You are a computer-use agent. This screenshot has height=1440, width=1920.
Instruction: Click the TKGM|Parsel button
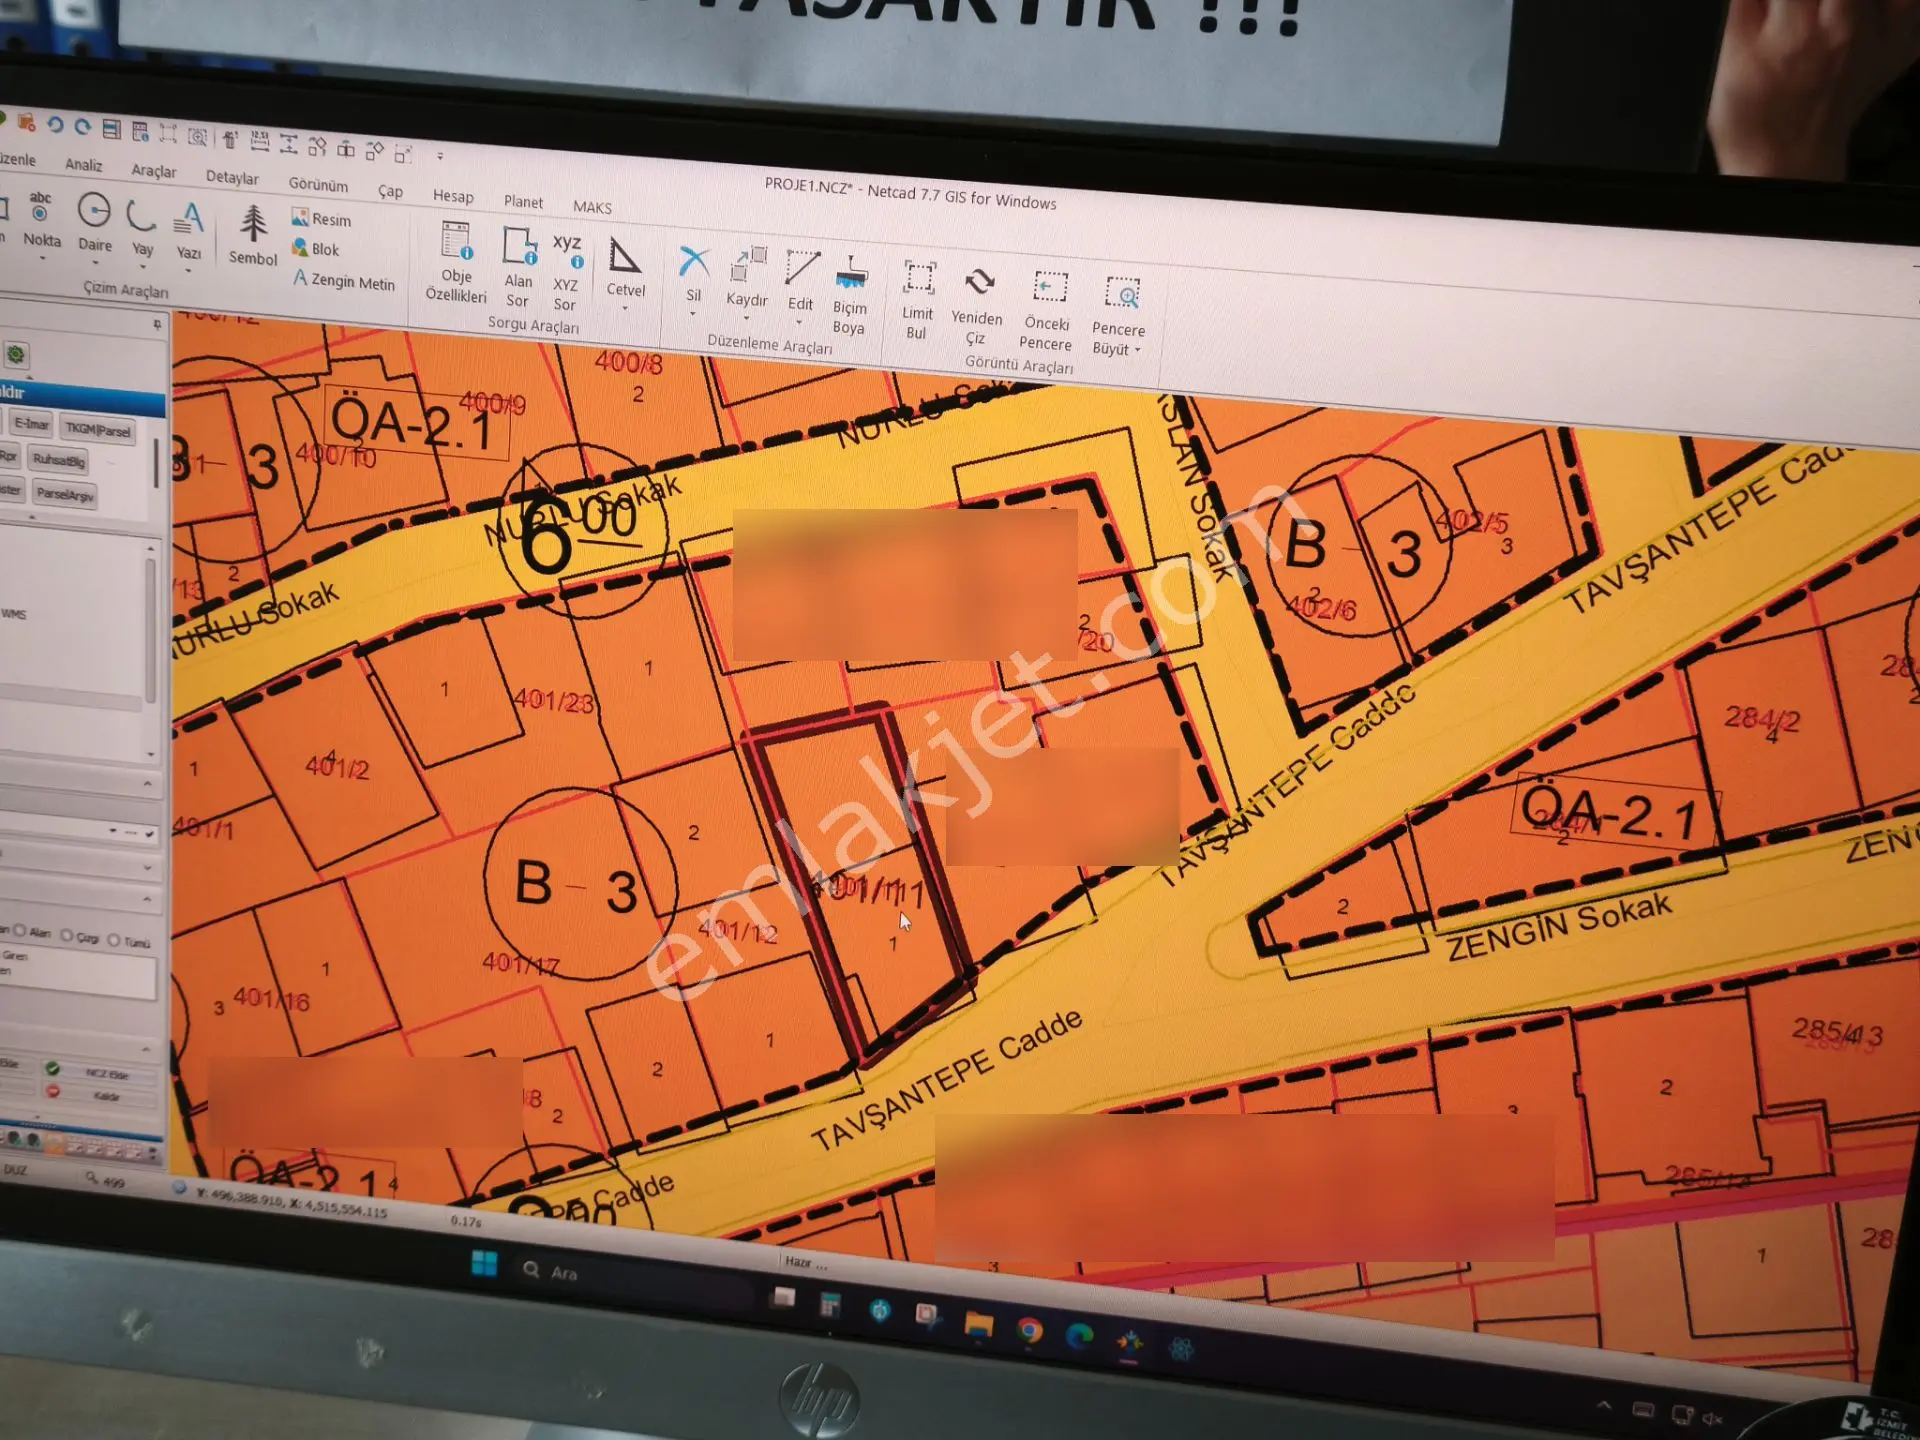point(97,429)
